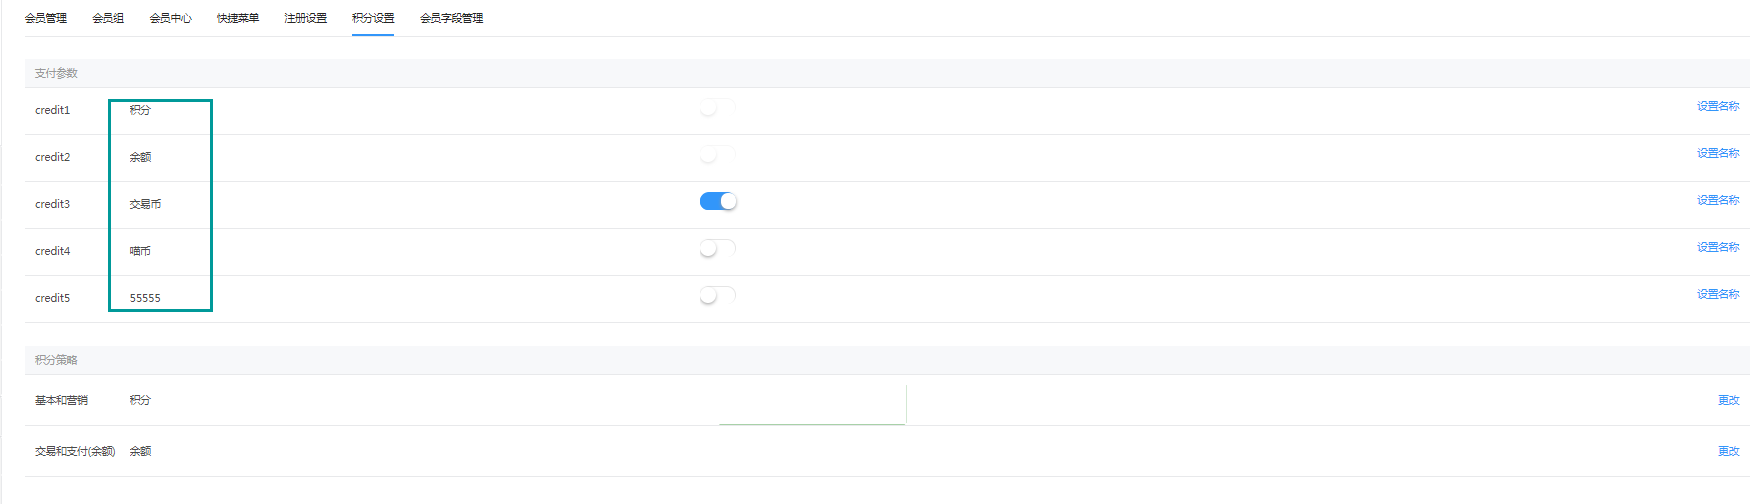The image size is (1753, 504).
Task: Enable the credit5 55555 switch
Action: (x=718, y=295)
